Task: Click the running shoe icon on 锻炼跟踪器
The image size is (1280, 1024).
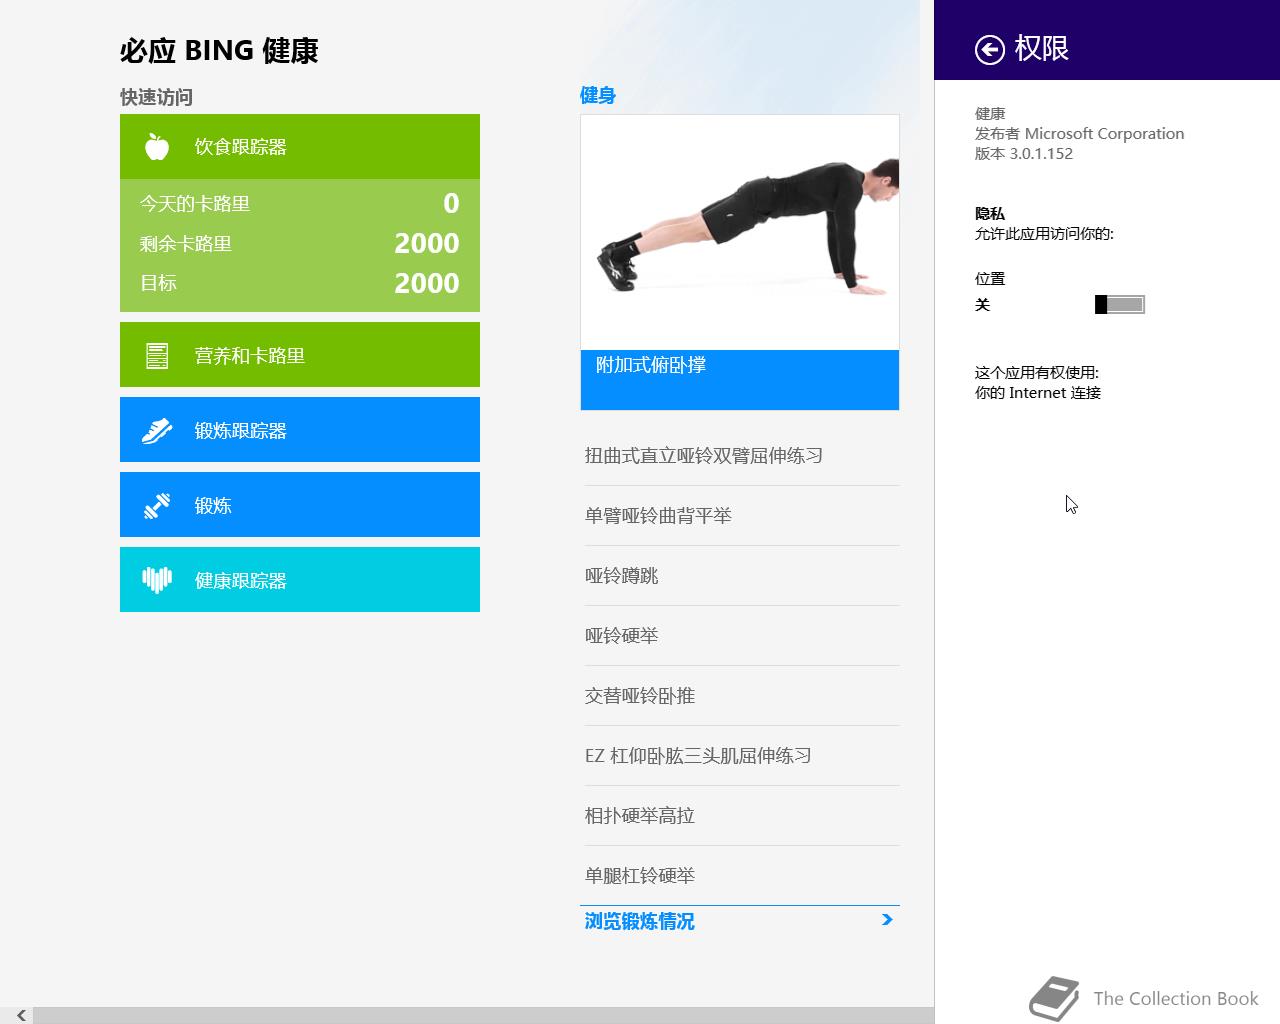Action: point(157,430)
